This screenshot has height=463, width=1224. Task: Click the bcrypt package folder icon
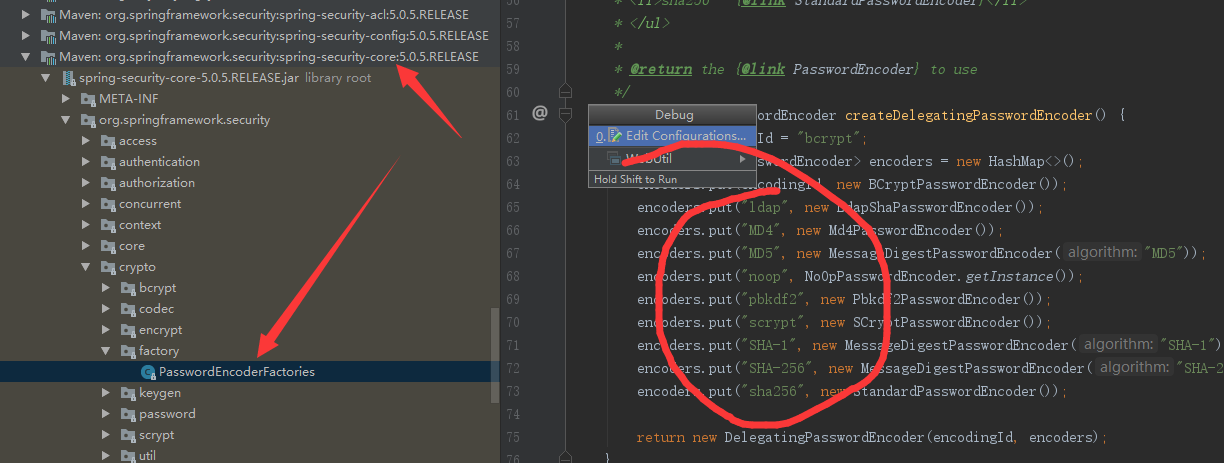coord(129,288)
